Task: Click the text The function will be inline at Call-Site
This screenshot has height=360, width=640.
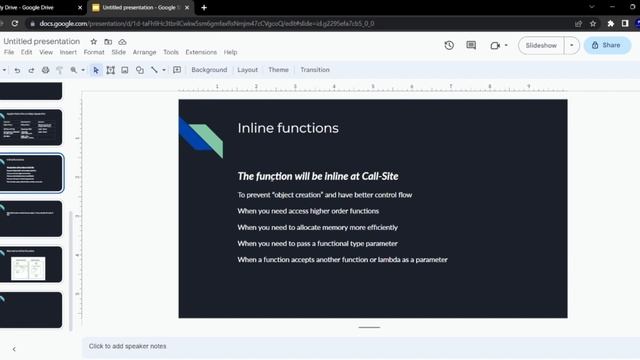Action: [318, 176]
